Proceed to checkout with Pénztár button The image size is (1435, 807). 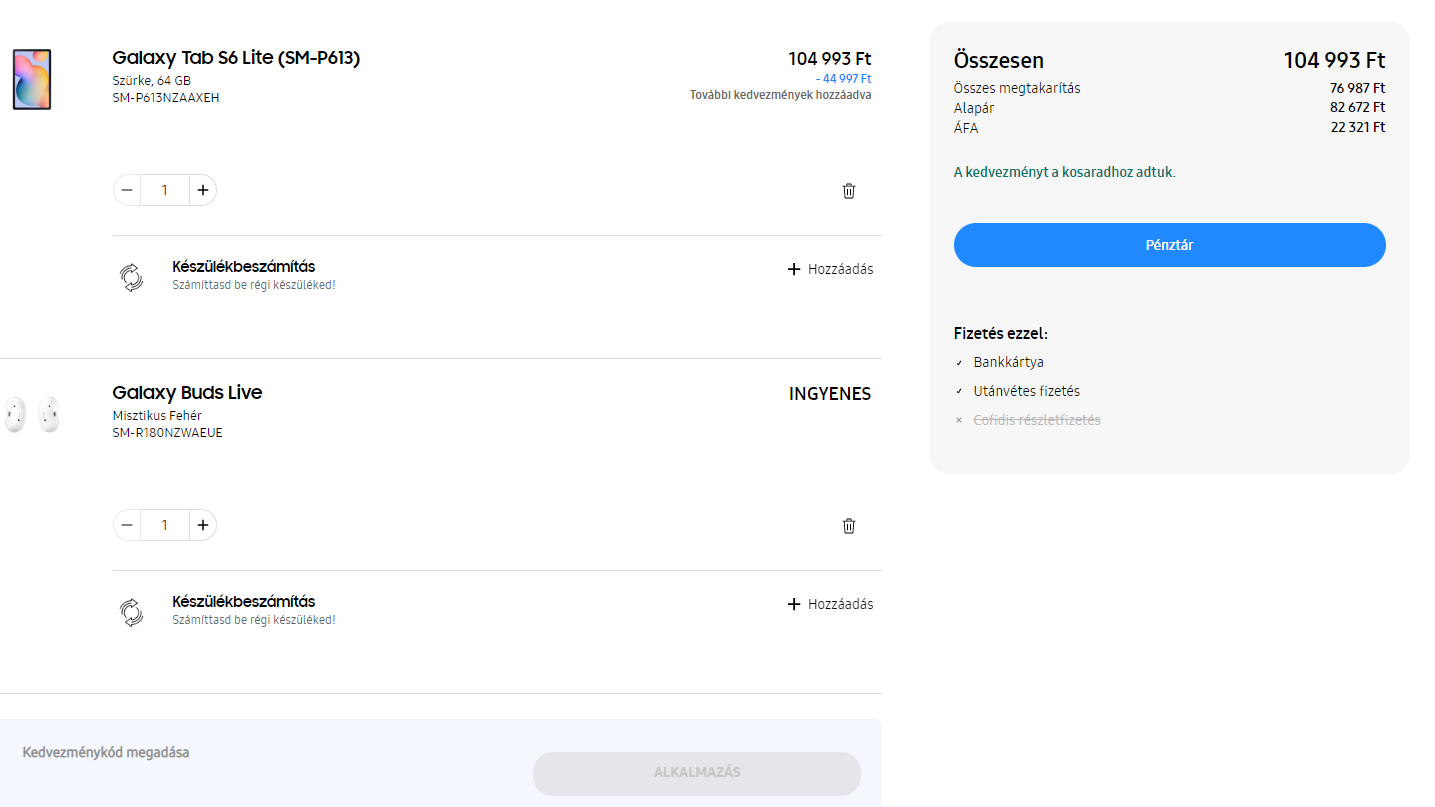coord(1169,245)
